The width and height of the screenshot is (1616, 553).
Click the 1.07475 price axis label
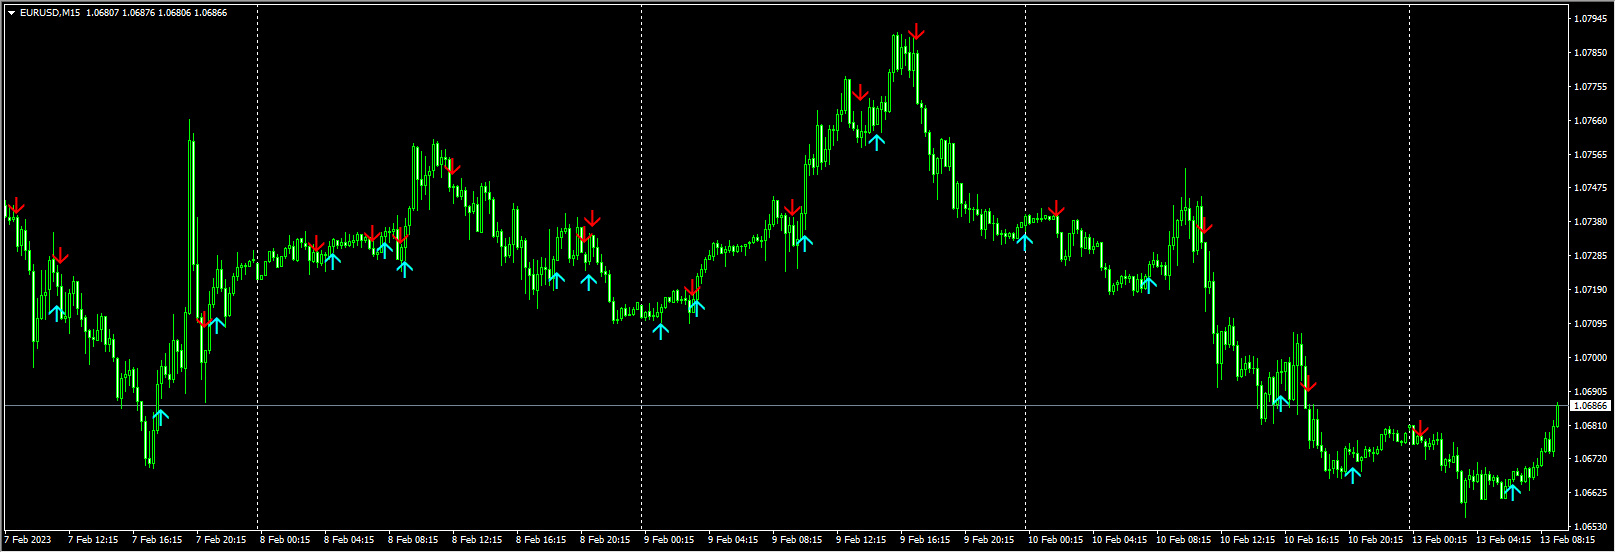pos(1590,188)
